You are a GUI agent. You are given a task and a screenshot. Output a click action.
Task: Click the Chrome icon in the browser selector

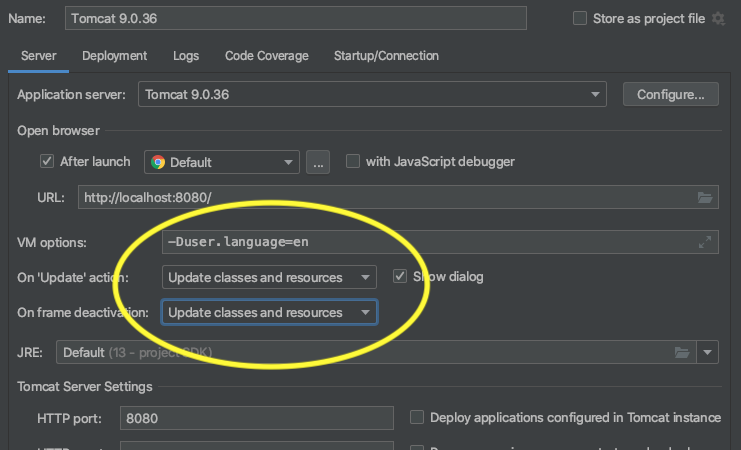pos(158,162)
